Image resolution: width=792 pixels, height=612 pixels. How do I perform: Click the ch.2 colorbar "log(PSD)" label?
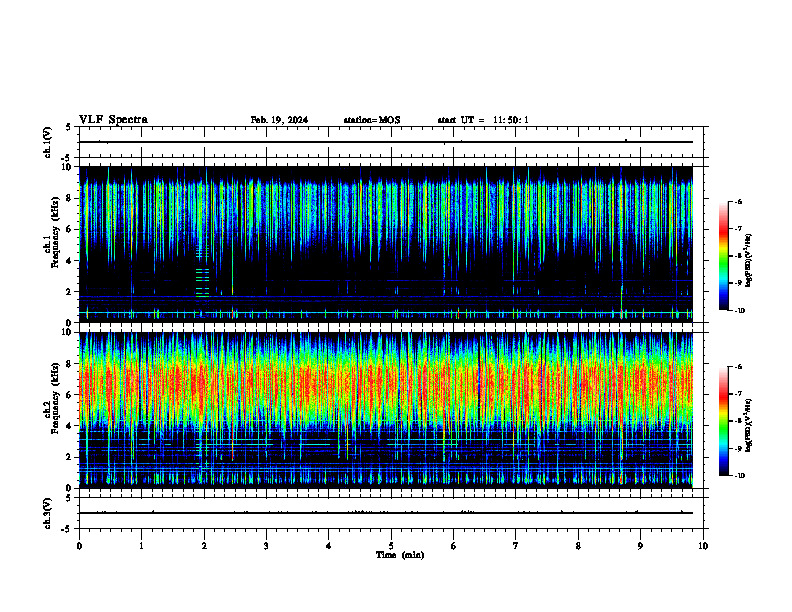click(x=749, y=425)
